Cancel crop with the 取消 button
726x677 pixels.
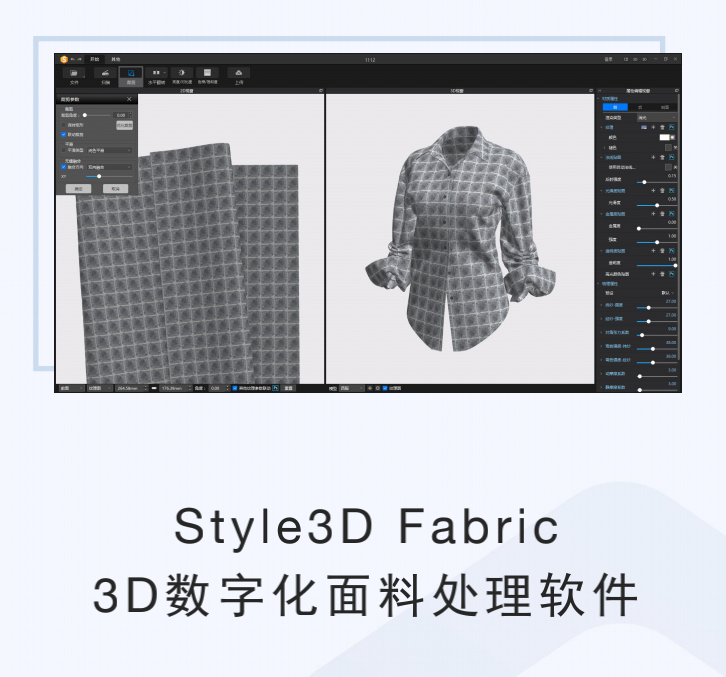115,189
